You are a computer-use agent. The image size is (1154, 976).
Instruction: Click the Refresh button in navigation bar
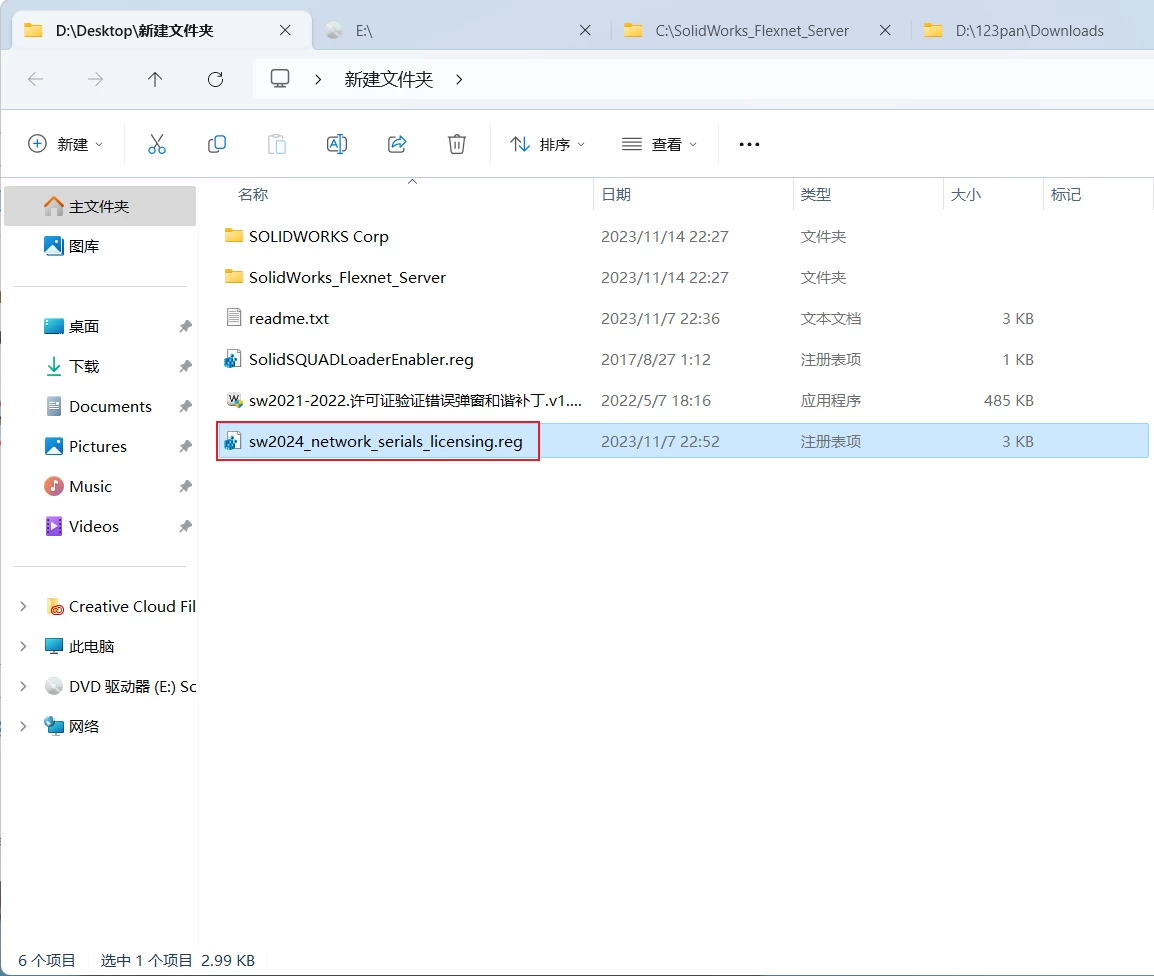(215, 79)
